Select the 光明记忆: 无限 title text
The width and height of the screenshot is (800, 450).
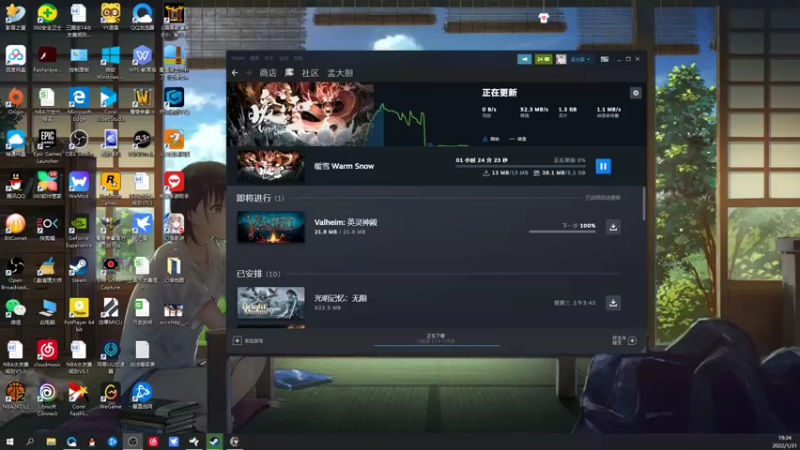(340, 298)
